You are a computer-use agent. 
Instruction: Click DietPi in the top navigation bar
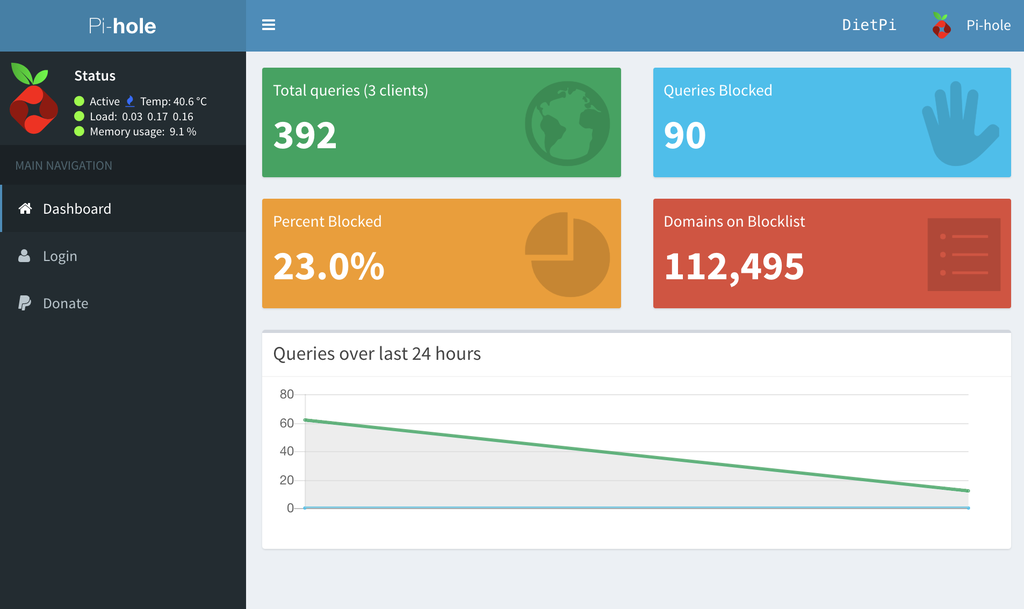(x=868, y=25)
